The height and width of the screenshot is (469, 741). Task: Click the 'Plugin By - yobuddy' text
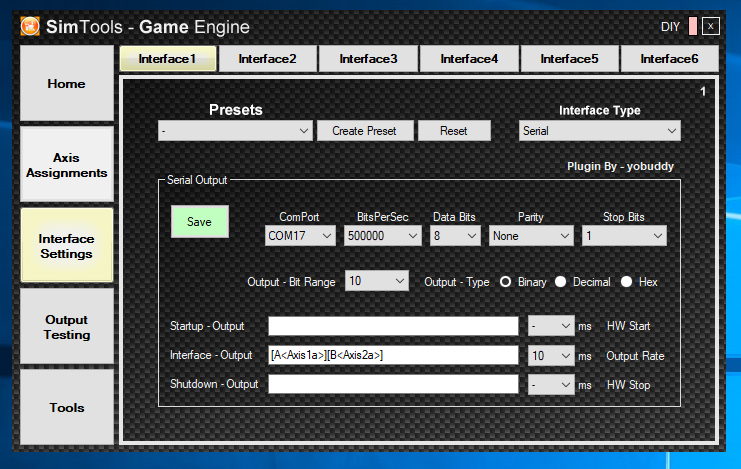(620, 166)
